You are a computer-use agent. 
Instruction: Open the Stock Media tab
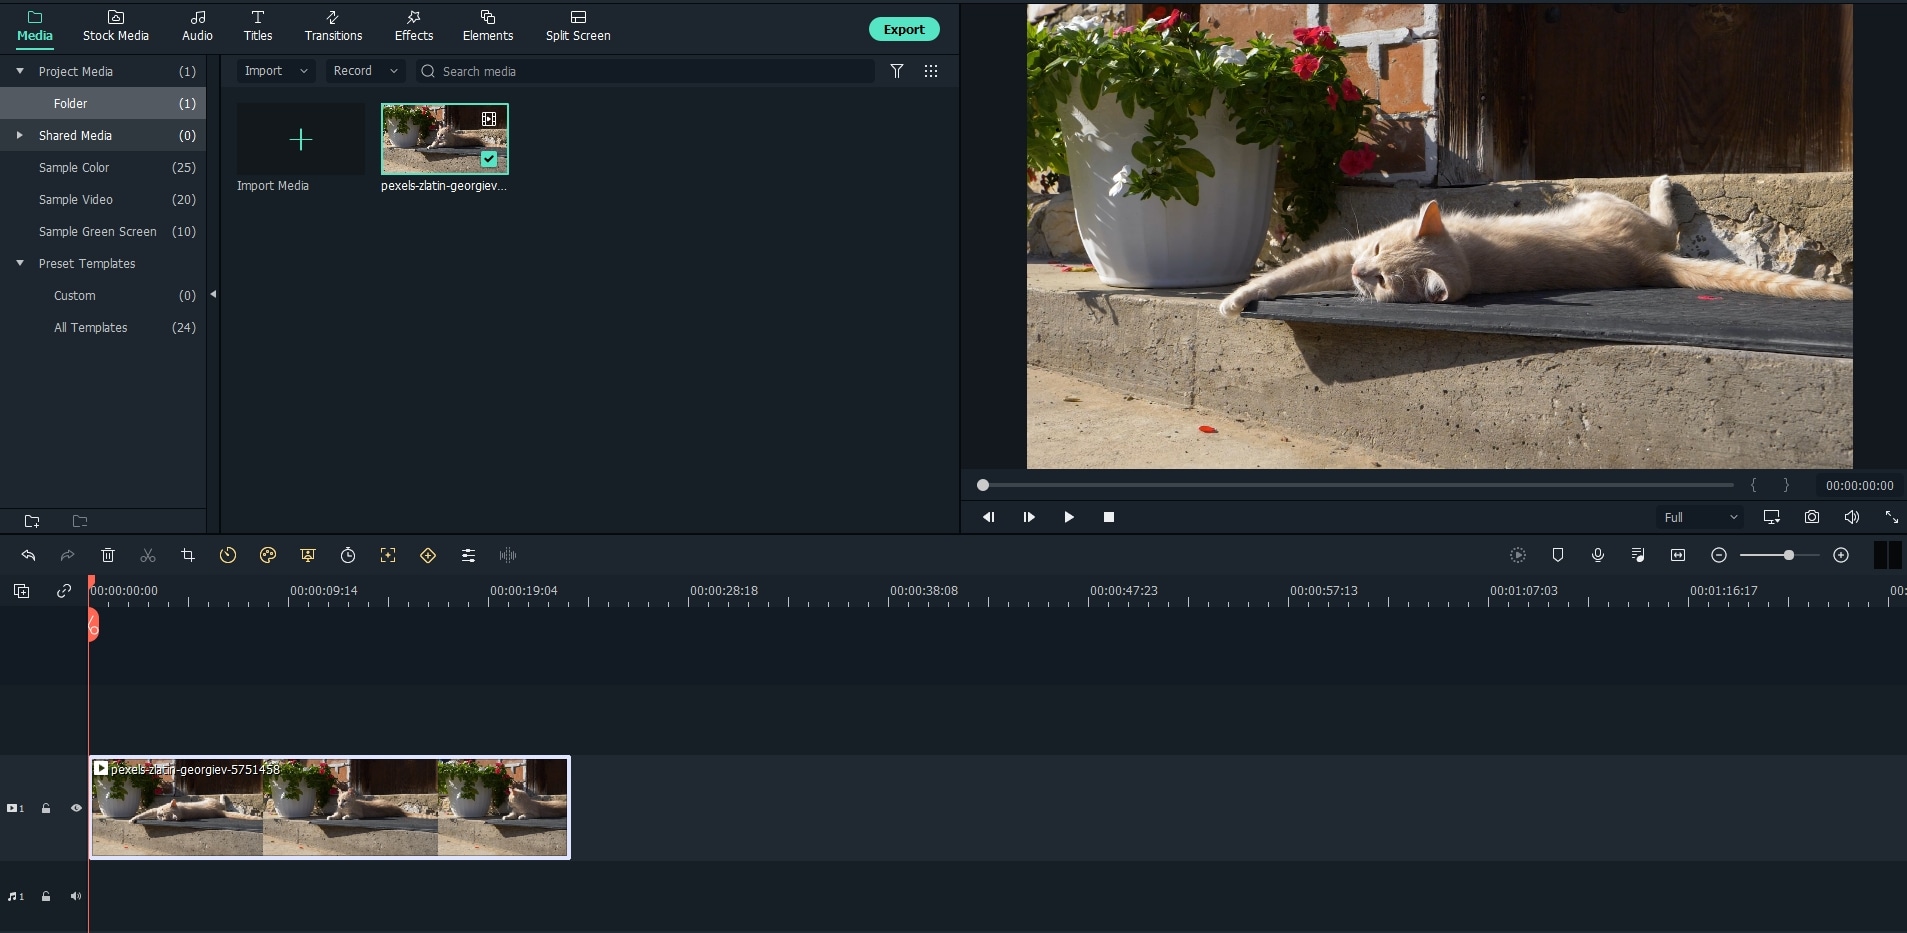(x=116, y=27)
